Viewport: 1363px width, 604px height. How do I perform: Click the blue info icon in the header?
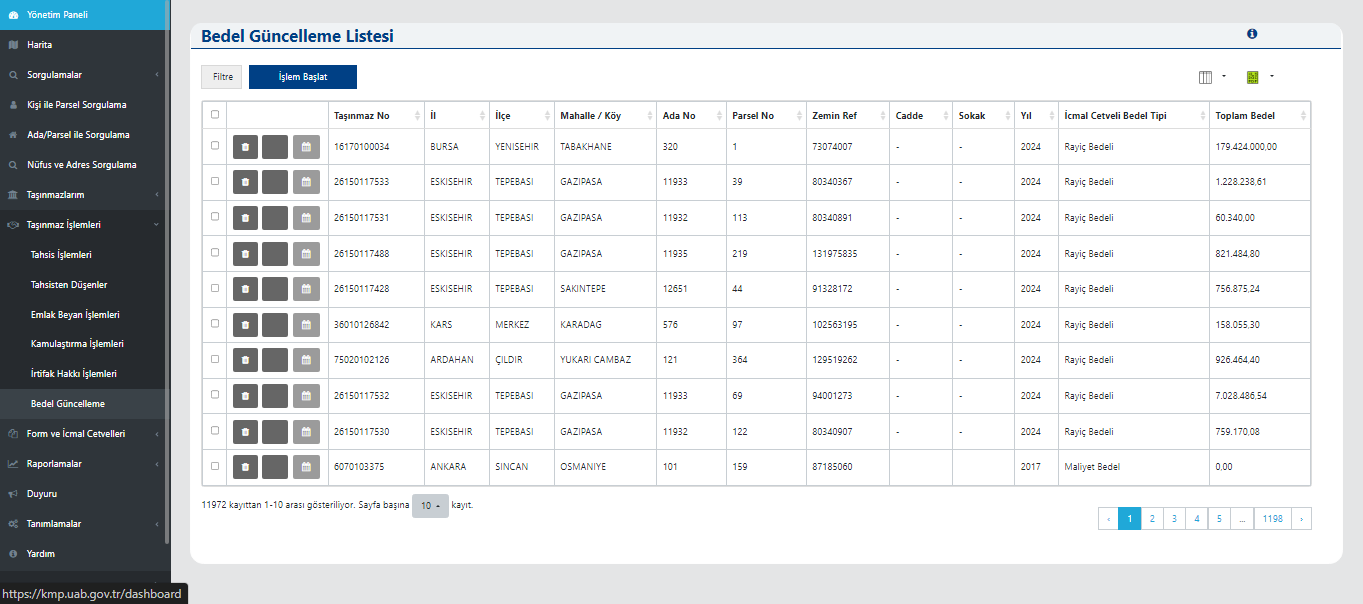1251,34
